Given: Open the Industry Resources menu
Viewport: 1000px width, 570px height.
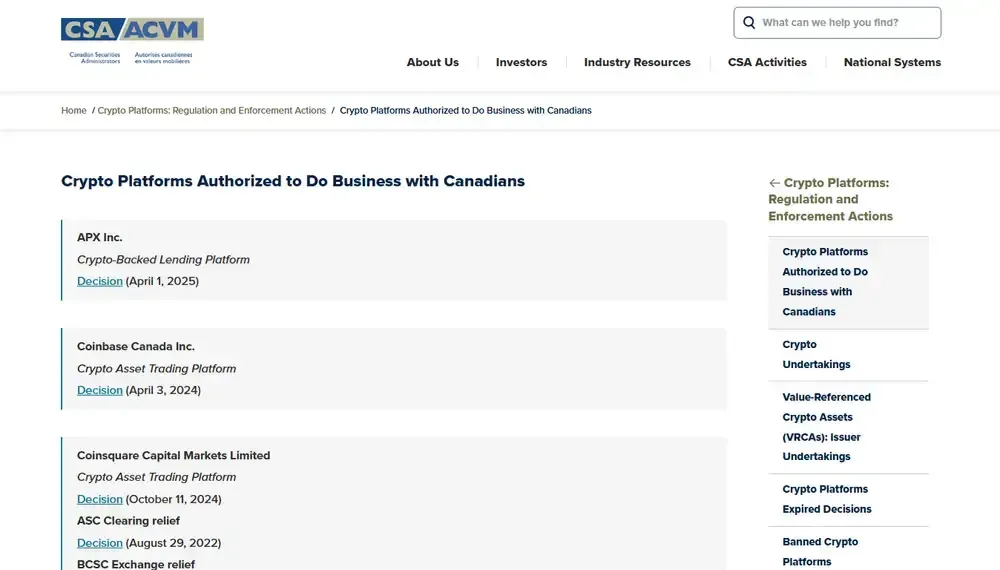Looking at the screenshot, I should coord(637,62).
